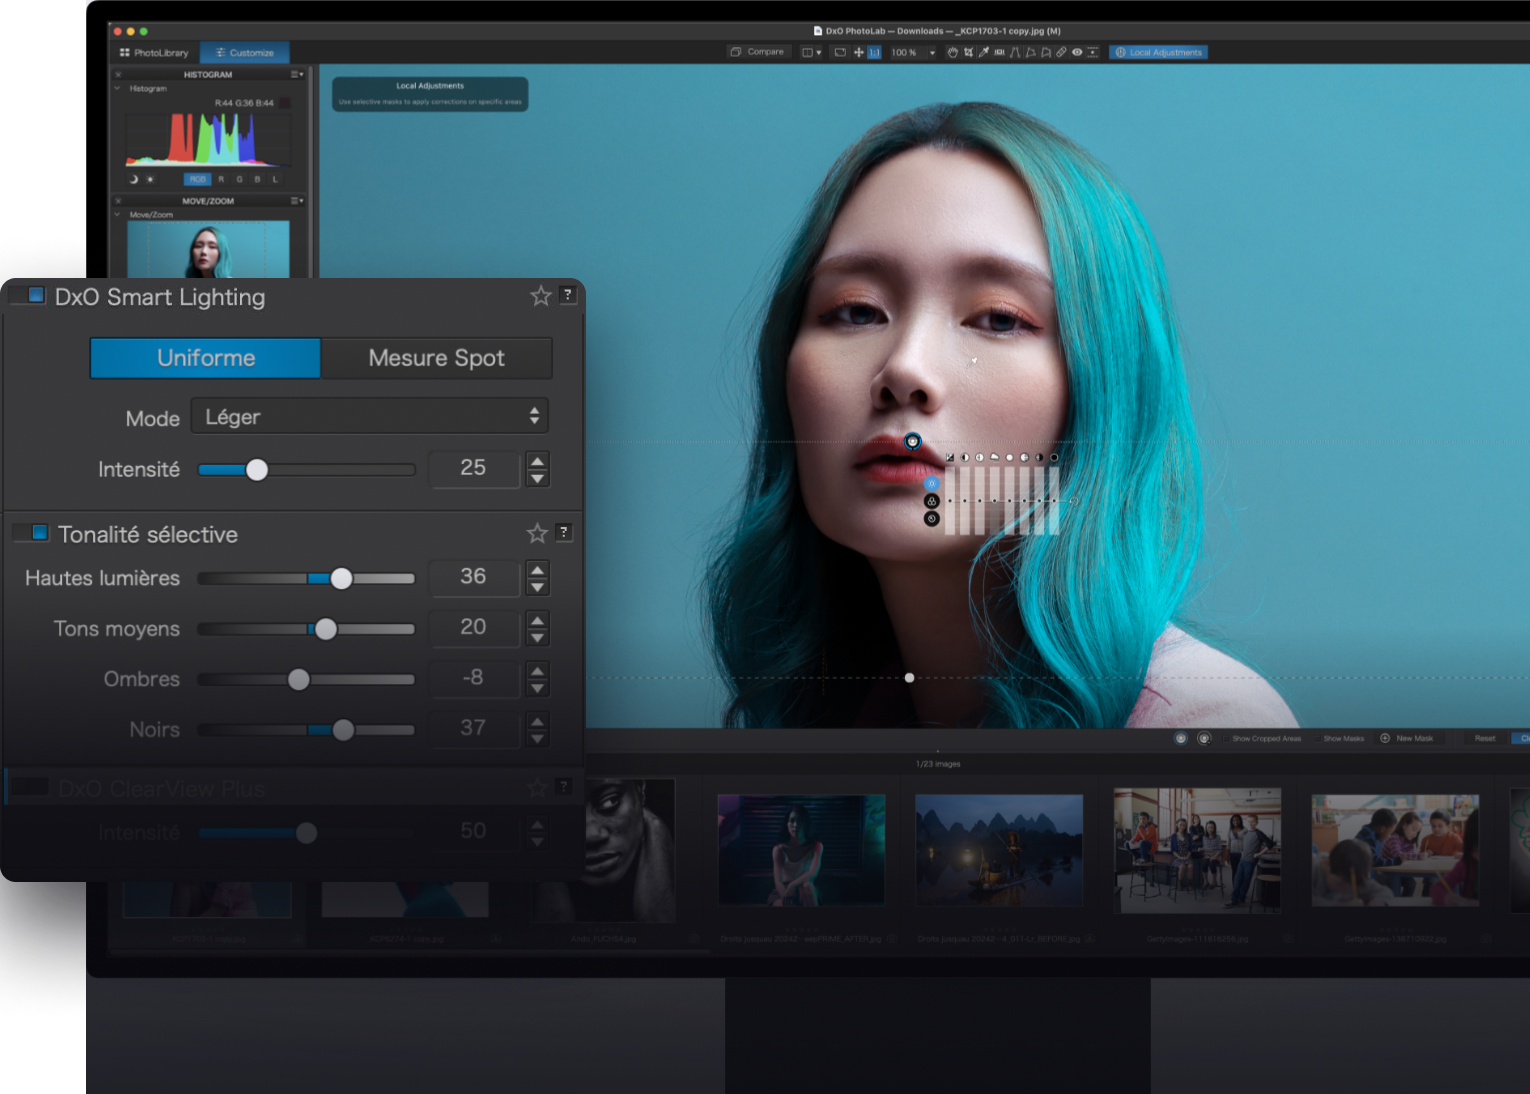Collapse the Move/Zoom section chevron
Image resolution: width=1530 pixels, height=1094 pixels.
(x=118, y=214)
